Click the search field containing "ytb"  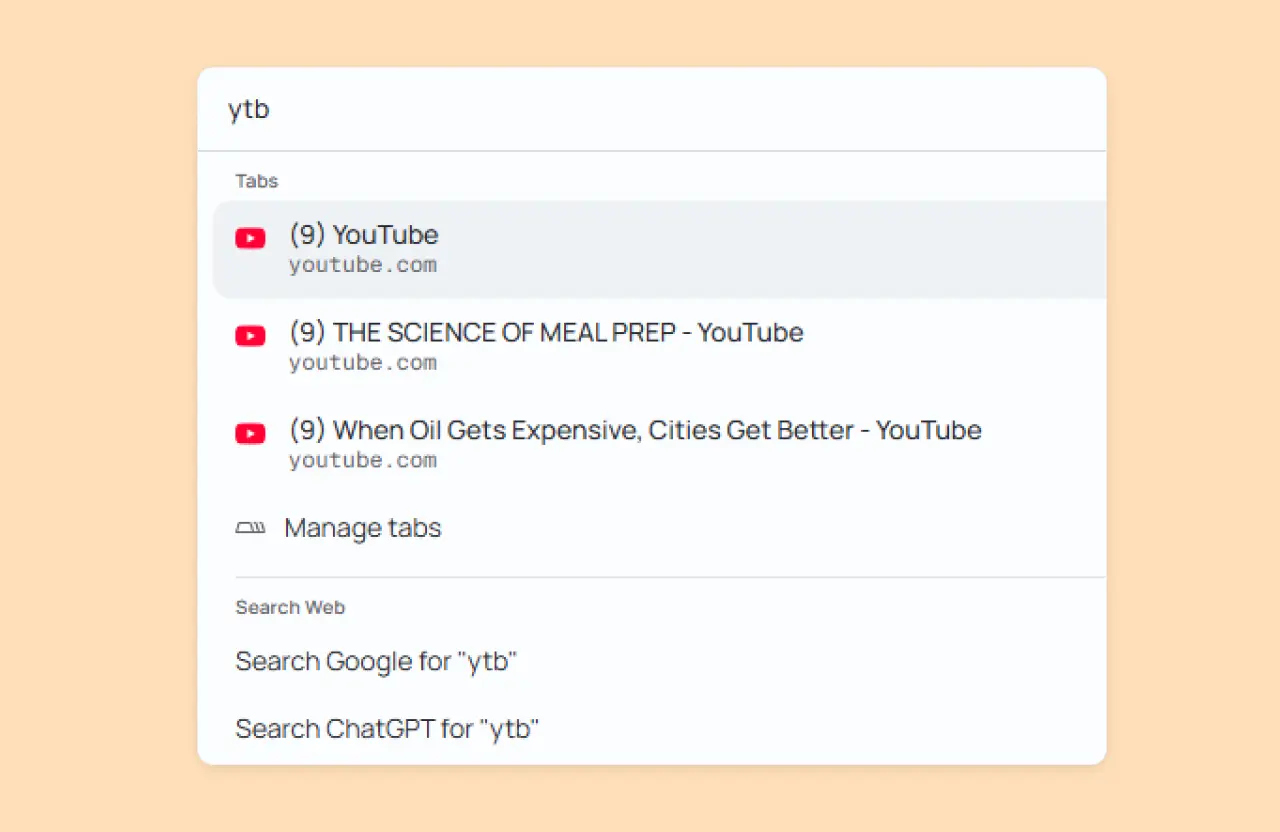click(652, 110)
